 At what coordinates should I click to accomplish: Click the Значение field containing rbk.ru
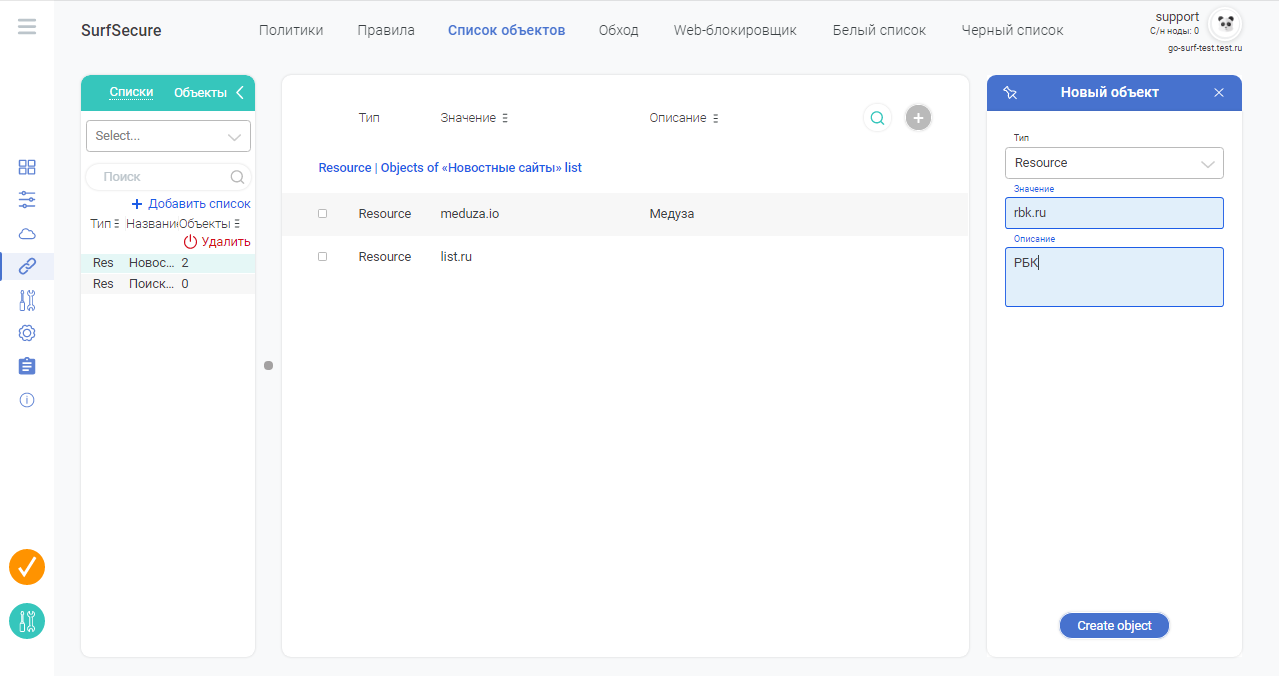coord(1114,213)
